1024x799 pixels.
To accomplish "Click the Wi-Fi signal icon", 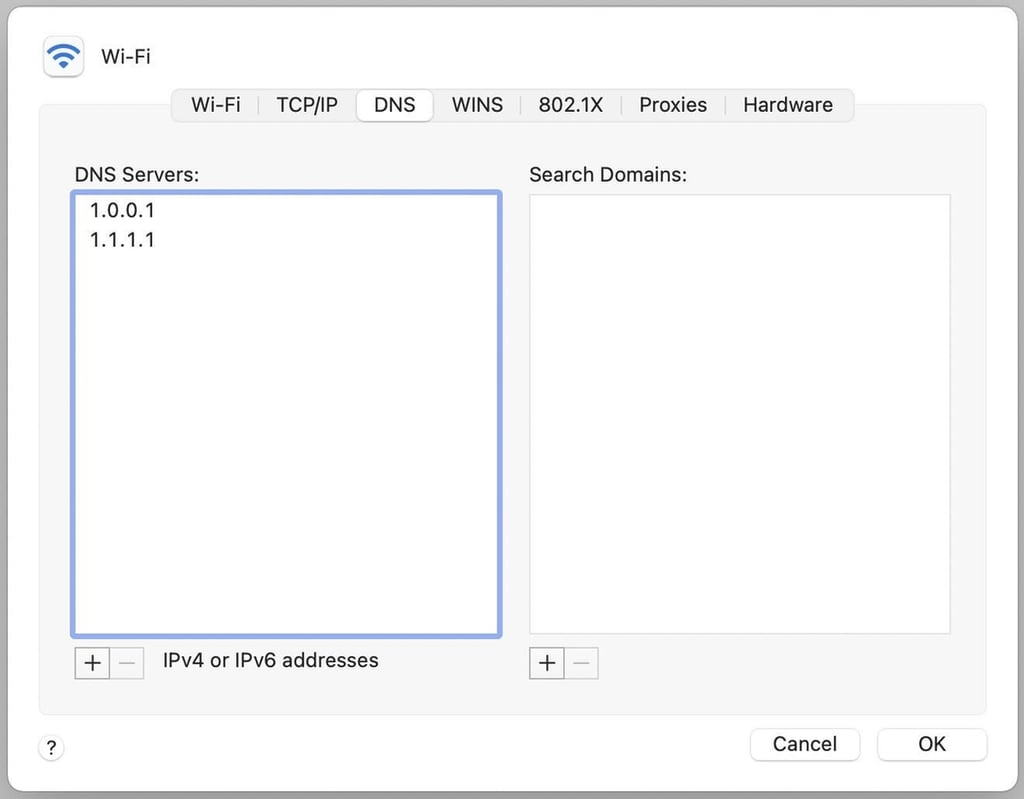I will click(63, 56).
